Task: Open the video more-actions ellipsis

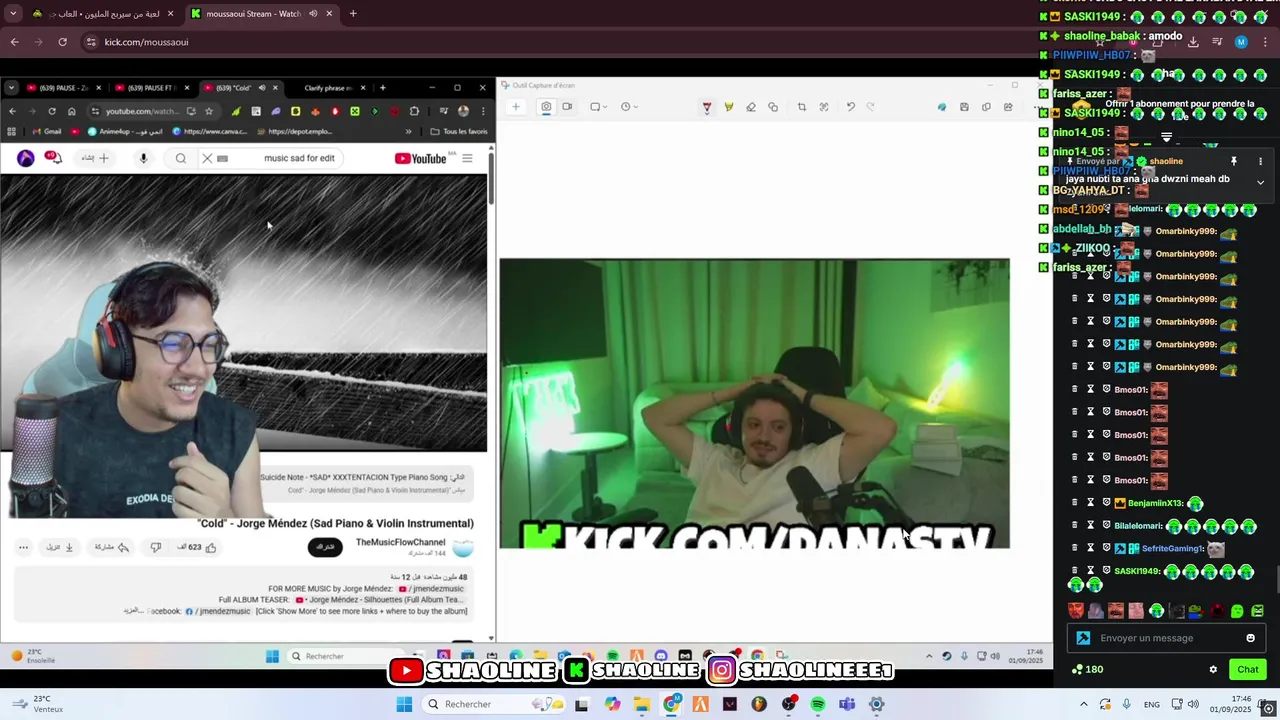Action: click(x=23, y=547)
